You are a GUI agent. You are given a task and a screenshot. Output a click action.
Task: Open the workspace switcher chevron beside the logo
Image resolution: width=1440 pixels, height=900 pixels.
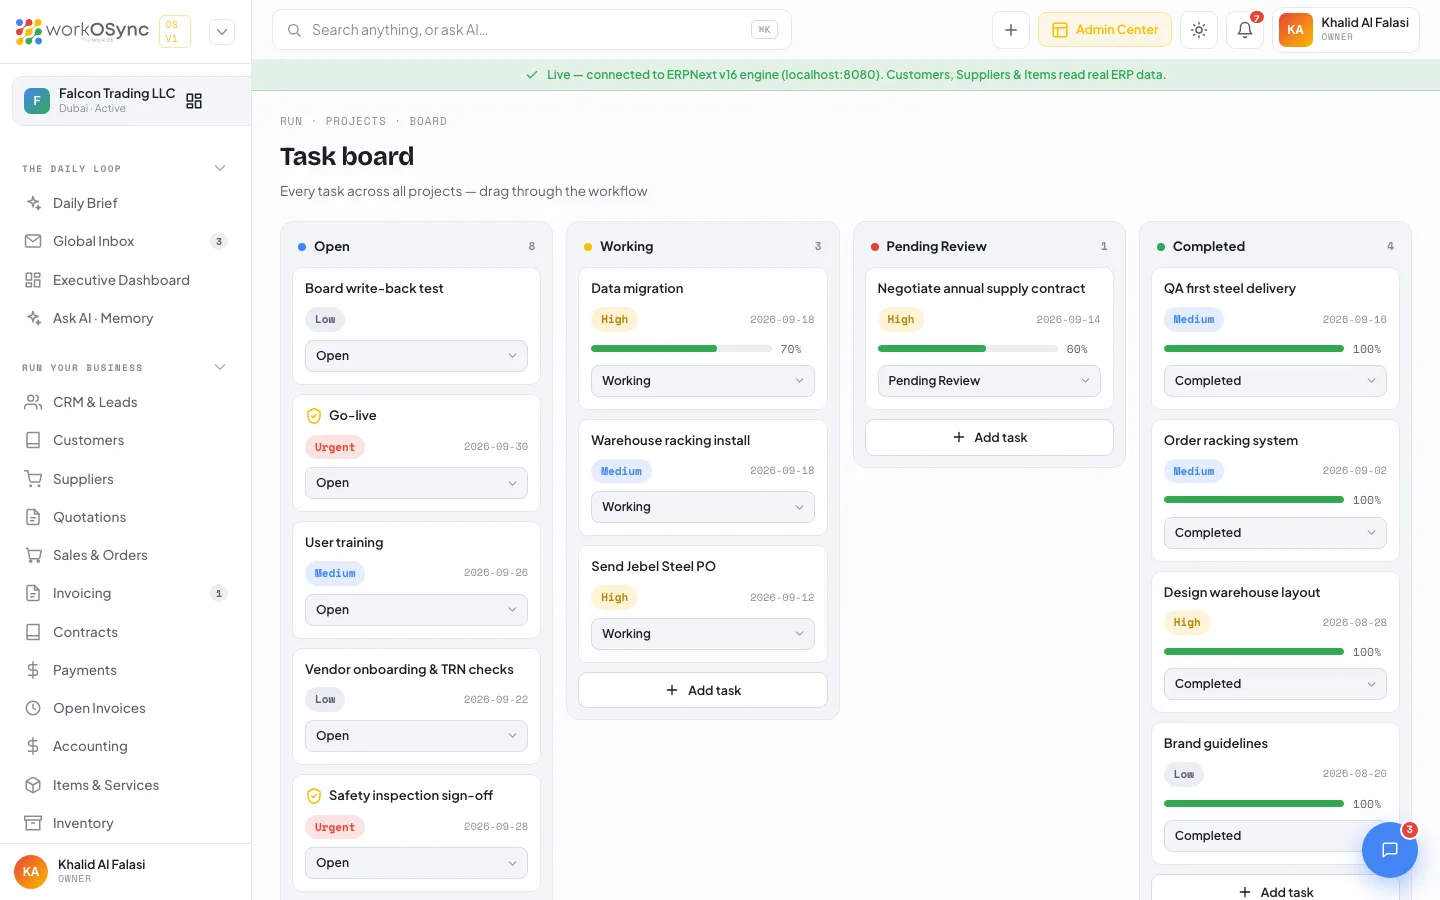pyautogui.click(x=222, y=32)
